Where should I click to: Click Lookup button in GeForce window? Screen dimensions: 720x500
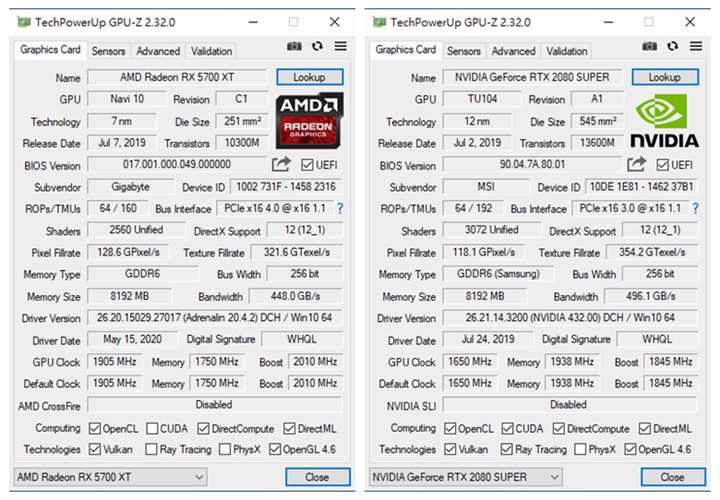[x=665, y=77]
